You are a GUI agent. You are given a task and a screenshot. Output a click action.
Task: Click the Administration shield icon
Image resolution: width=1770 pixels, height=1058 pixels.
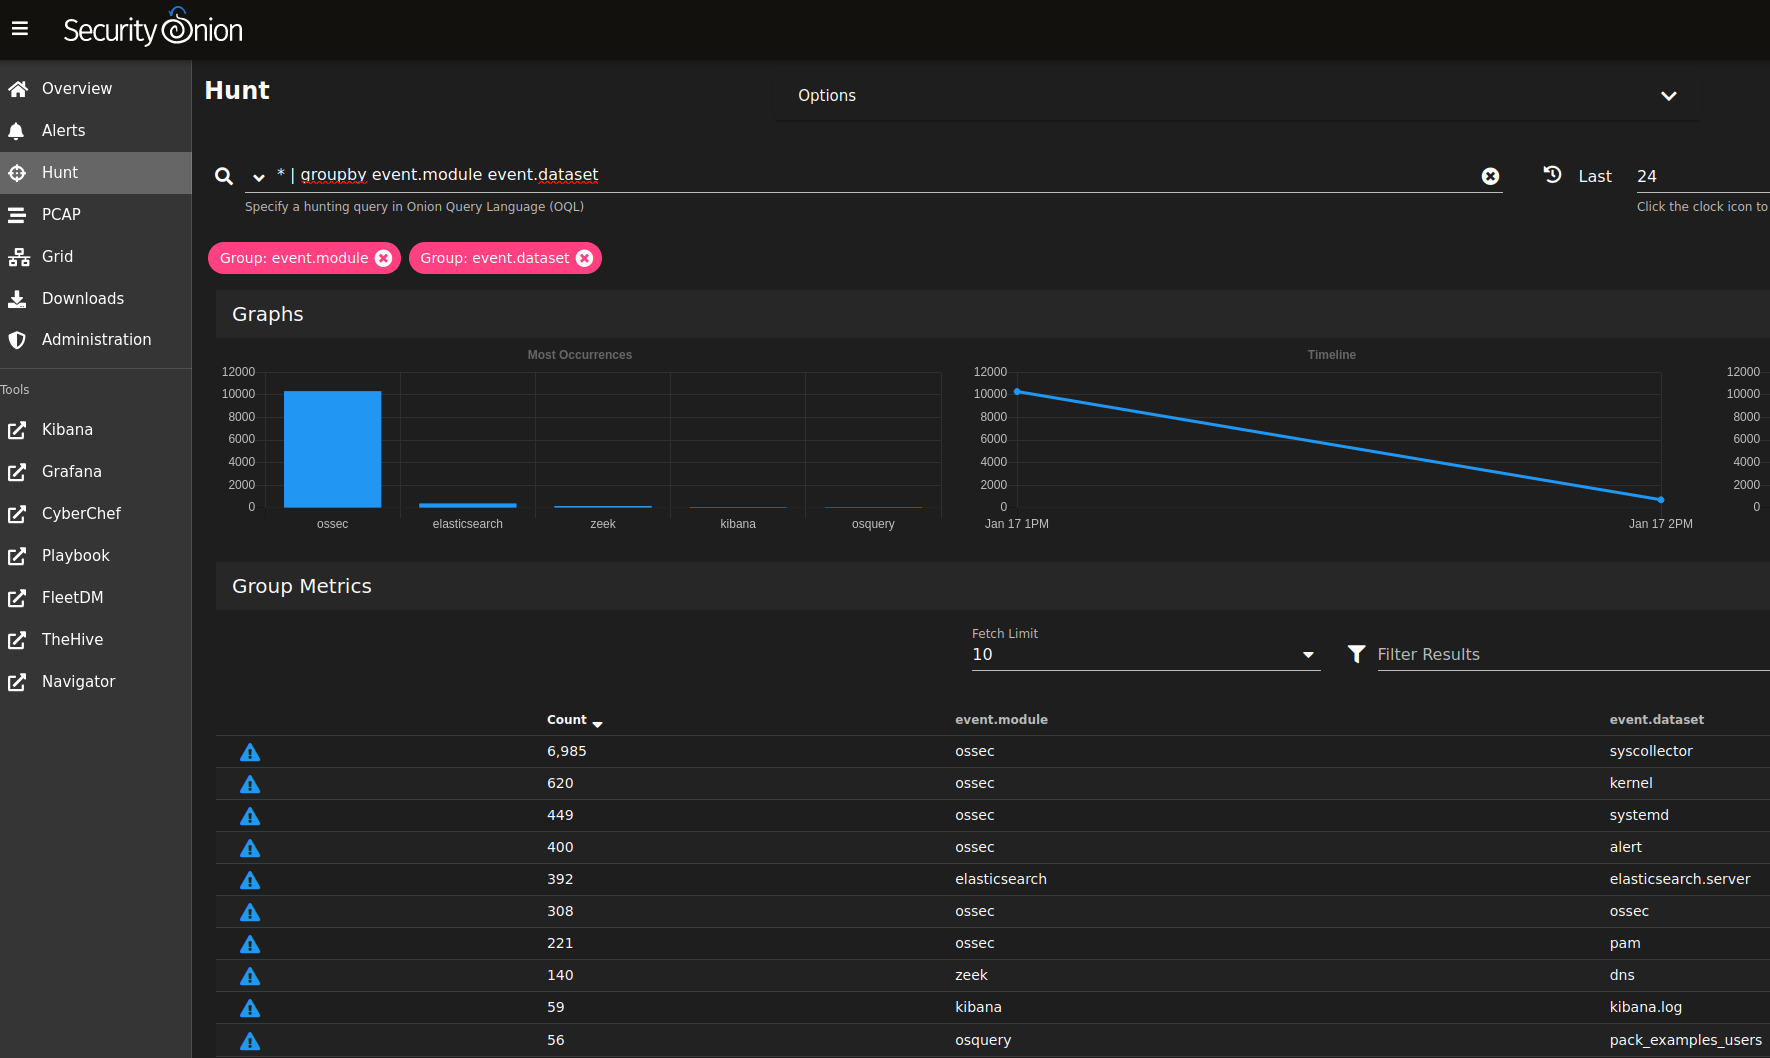pyautogui.click(x=17, y=340)
